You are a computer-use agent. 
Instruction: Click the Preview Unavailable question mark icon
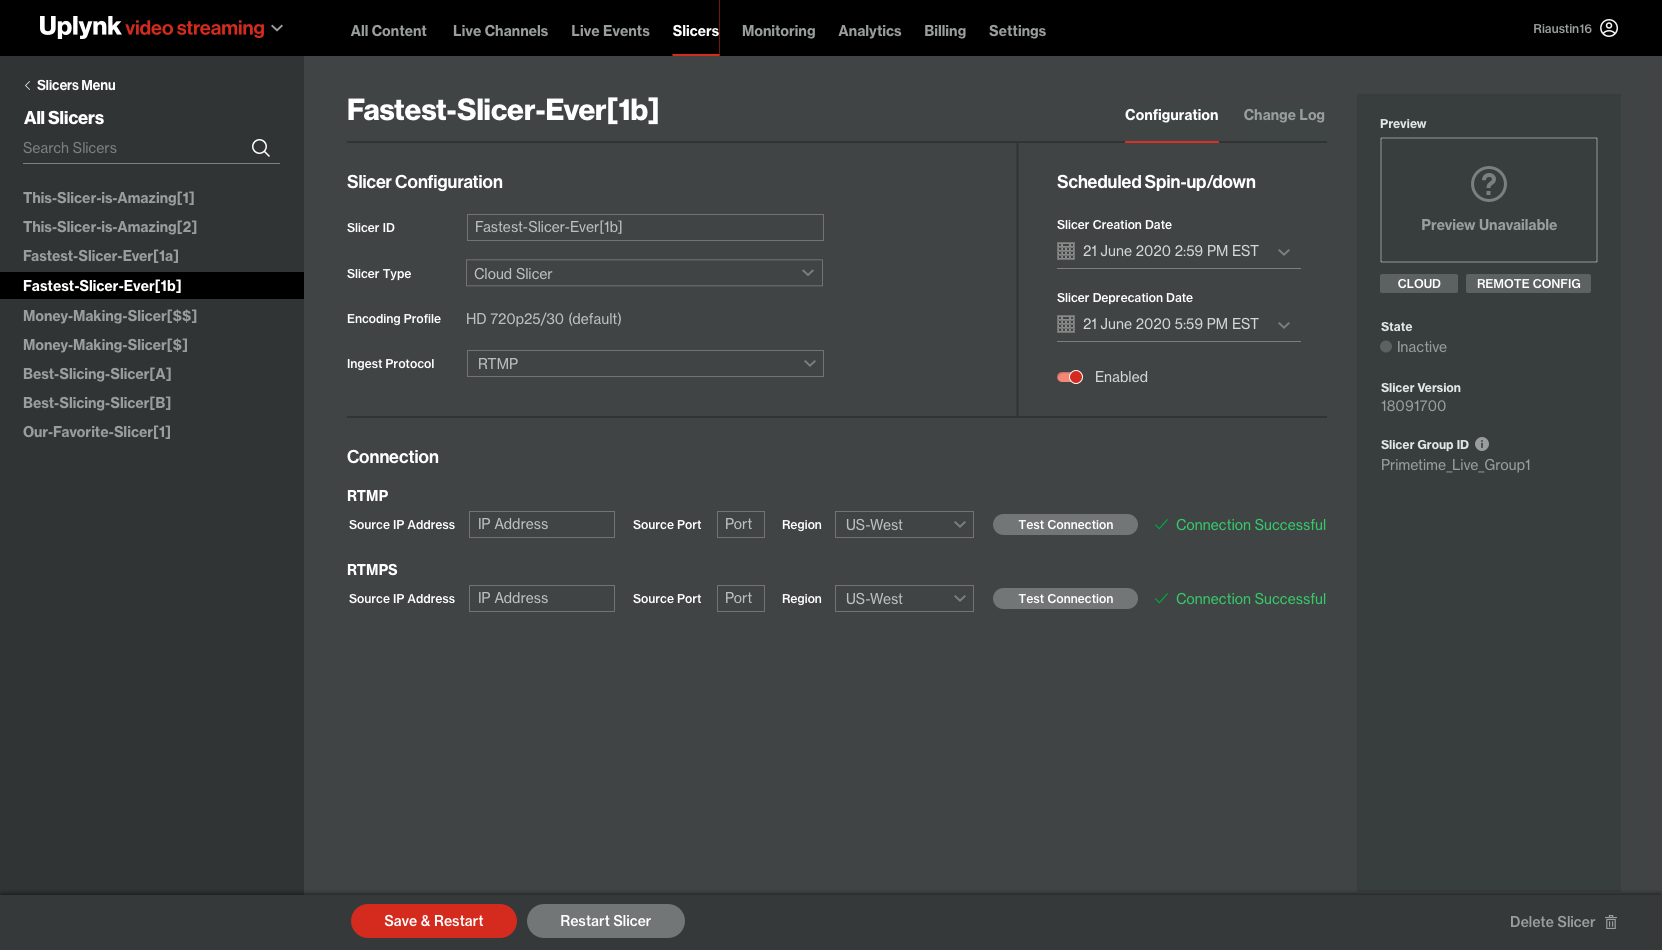point(1488,184)
